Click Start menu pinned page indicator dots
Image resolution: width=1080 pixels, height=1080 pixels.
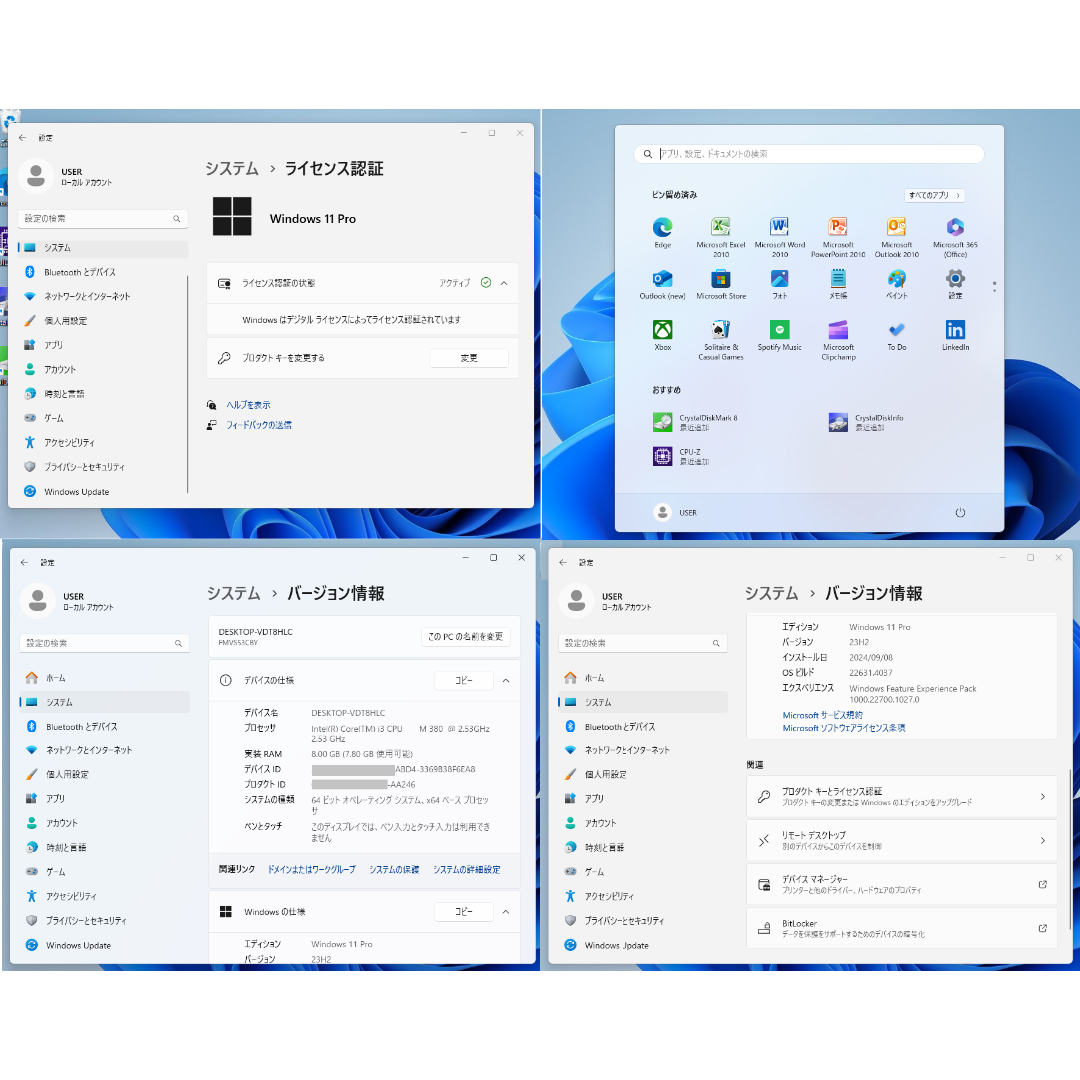(x=994, y=287)
